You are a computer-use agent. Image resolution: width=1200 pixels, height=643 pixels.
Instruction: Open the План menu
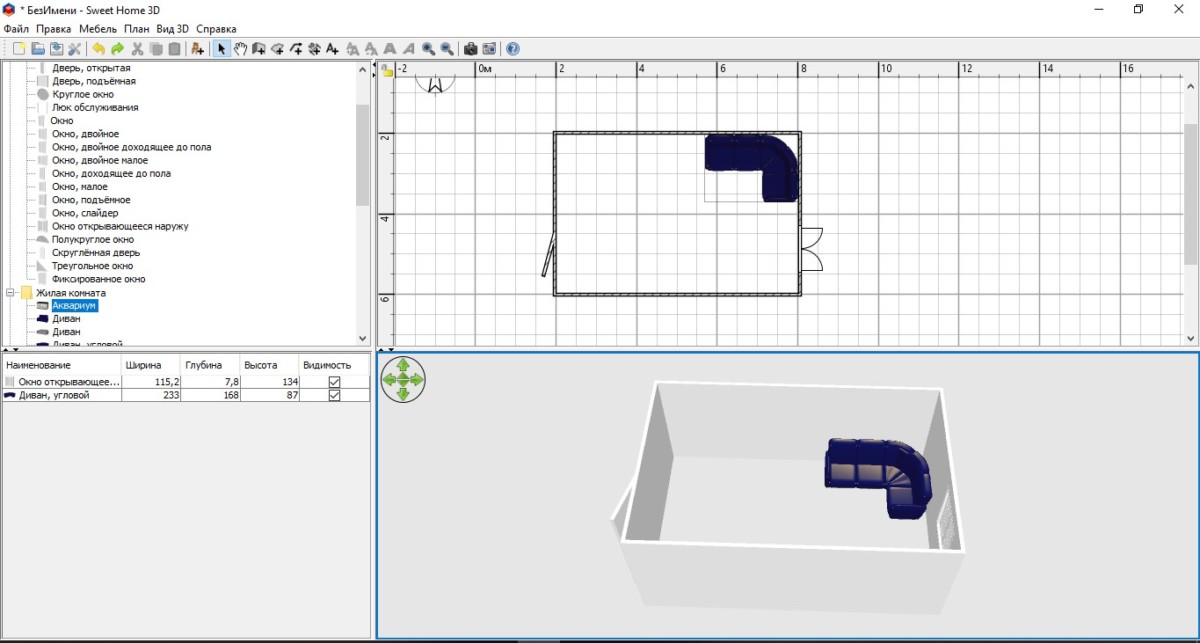tap(137, 29)
